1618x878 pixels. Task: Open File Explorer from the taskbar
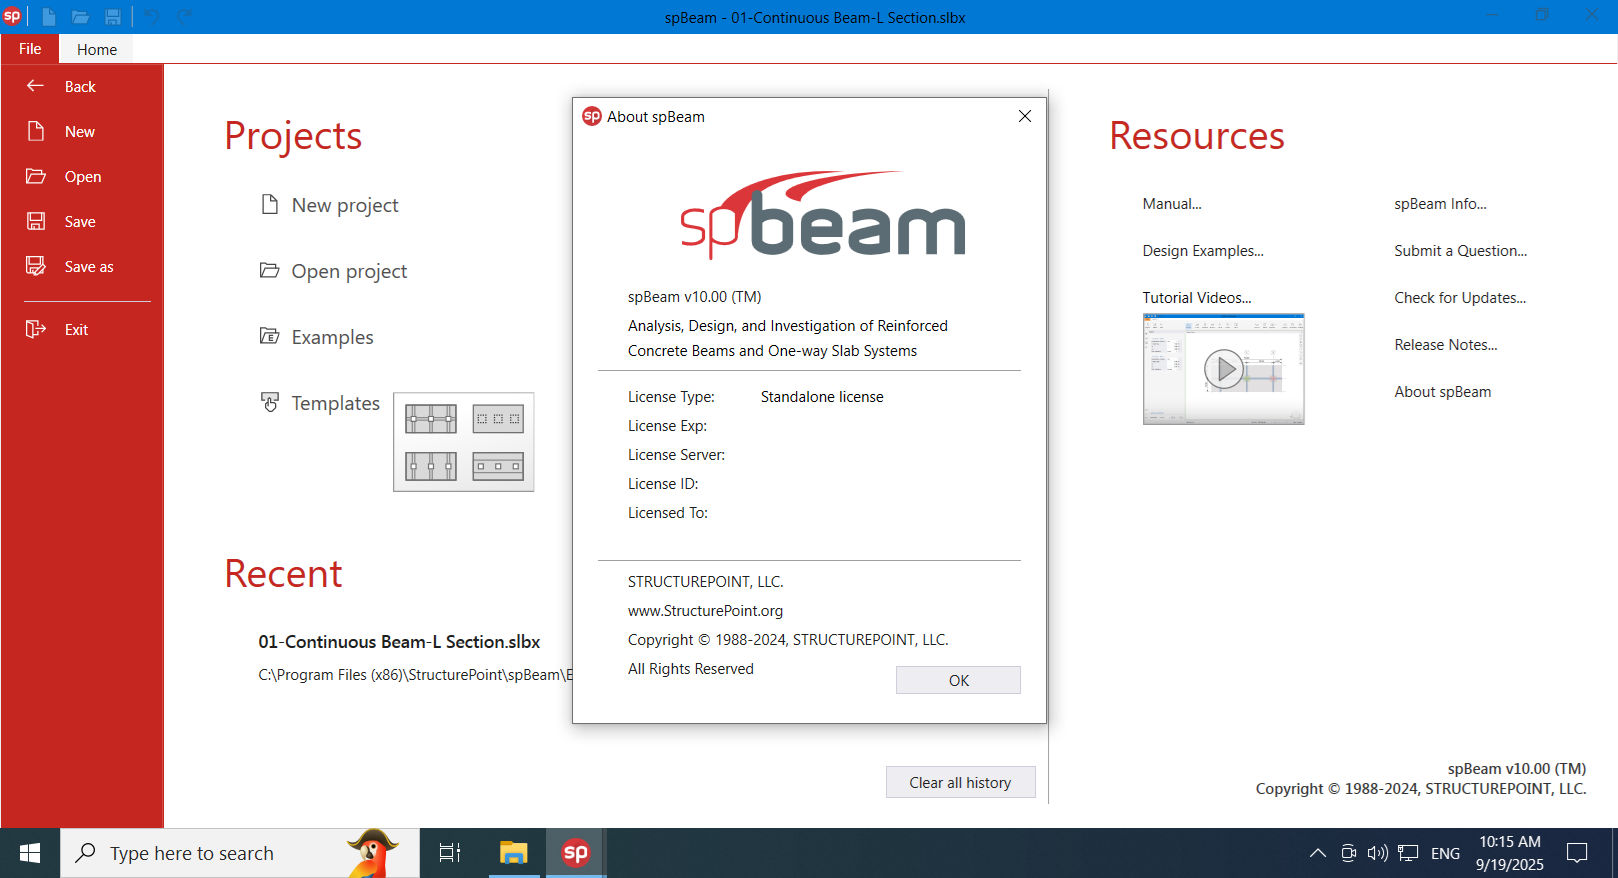click(513, 853)
